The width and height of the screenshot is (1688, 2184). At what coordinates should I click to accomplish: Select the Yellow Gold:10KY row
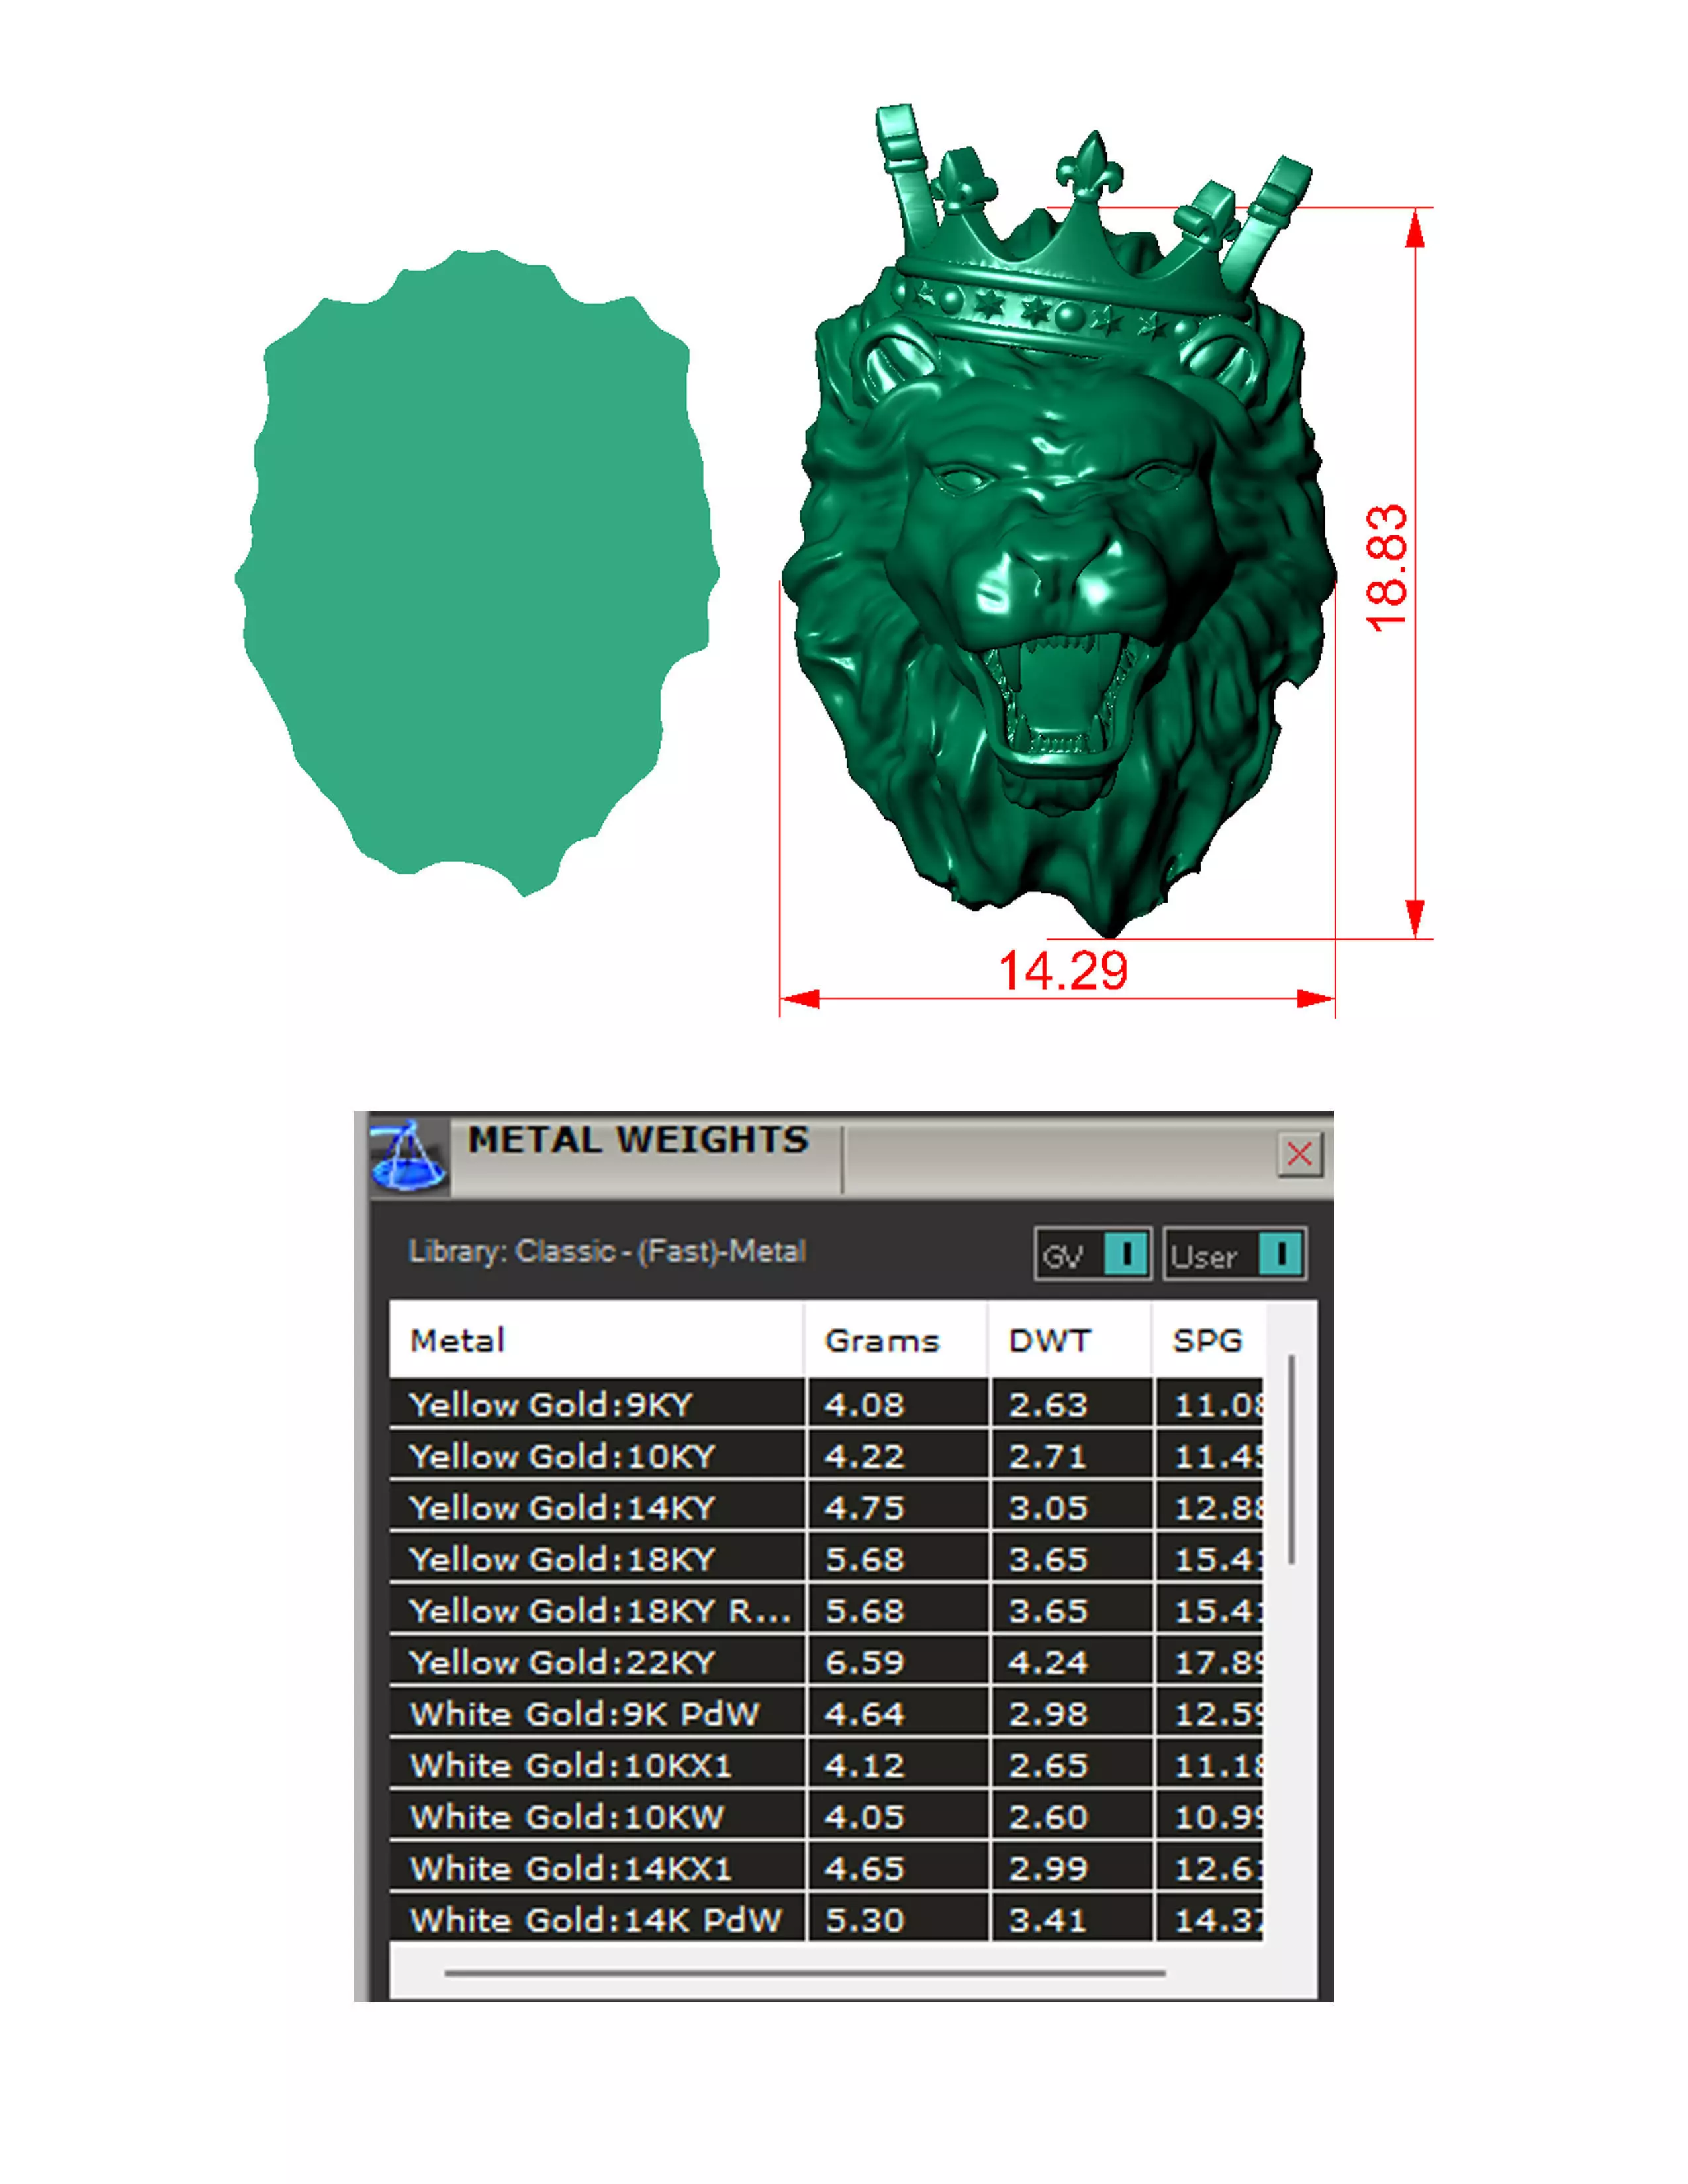point(826,1456)
